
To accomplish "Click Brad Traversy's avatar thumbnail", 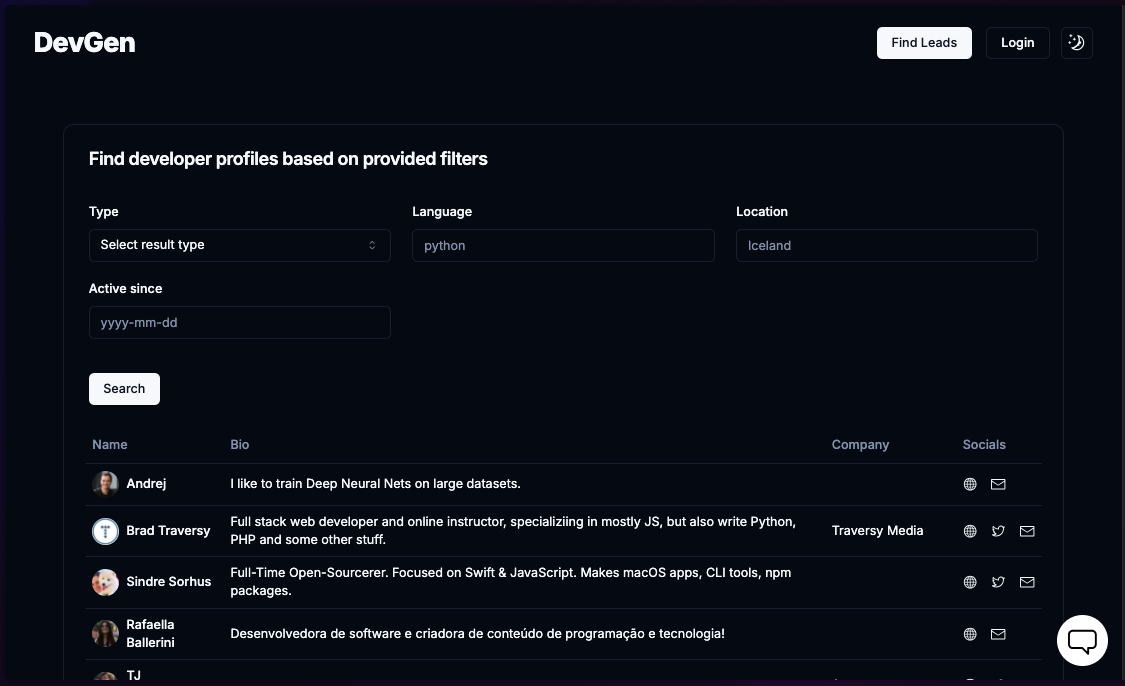I will 105,531.
